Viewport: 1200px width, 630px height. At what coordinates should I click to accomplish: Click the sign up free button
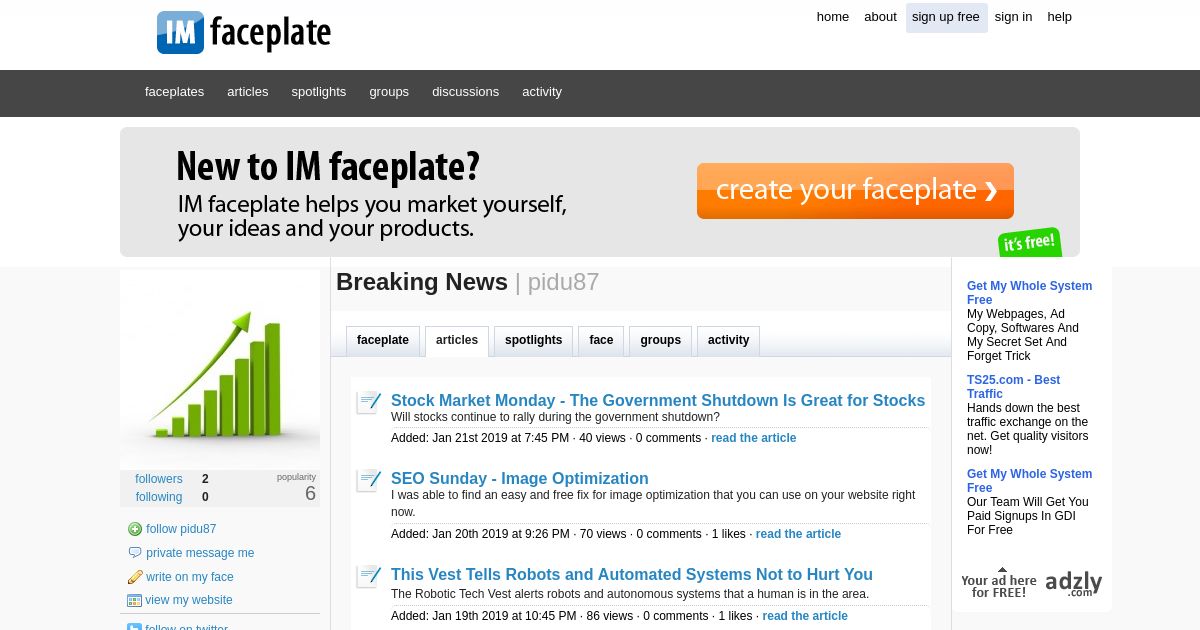(946, 18)
